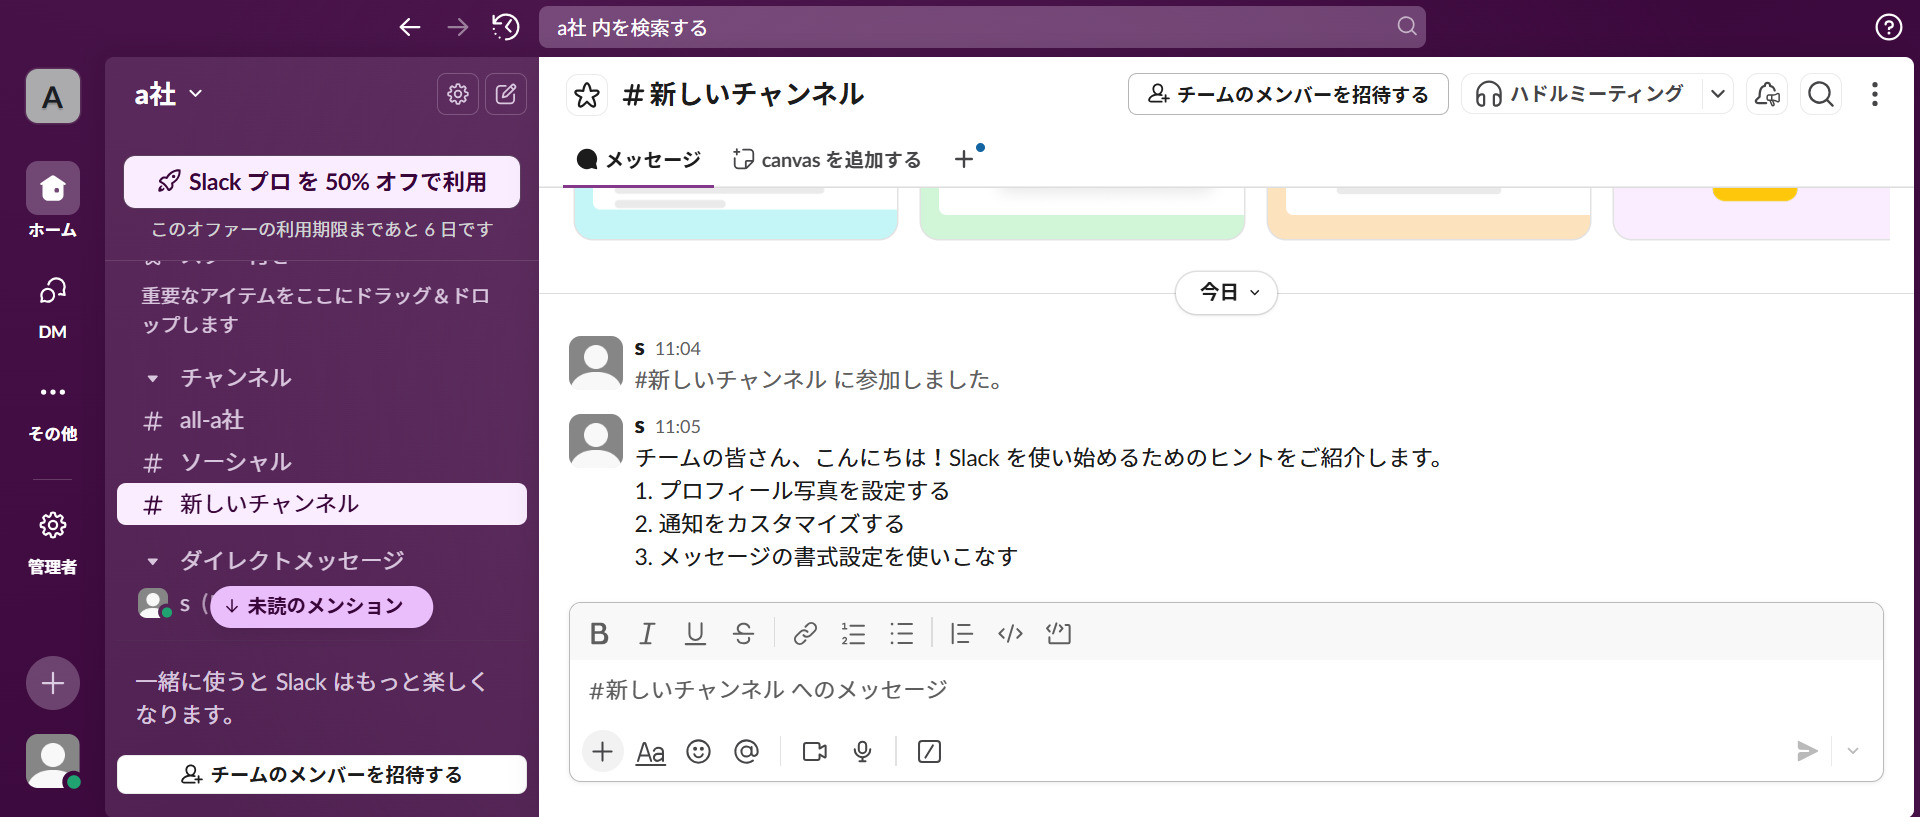
Task: Collapse the ダイレクトメッセージ section
Action: [x=153, y=561]
